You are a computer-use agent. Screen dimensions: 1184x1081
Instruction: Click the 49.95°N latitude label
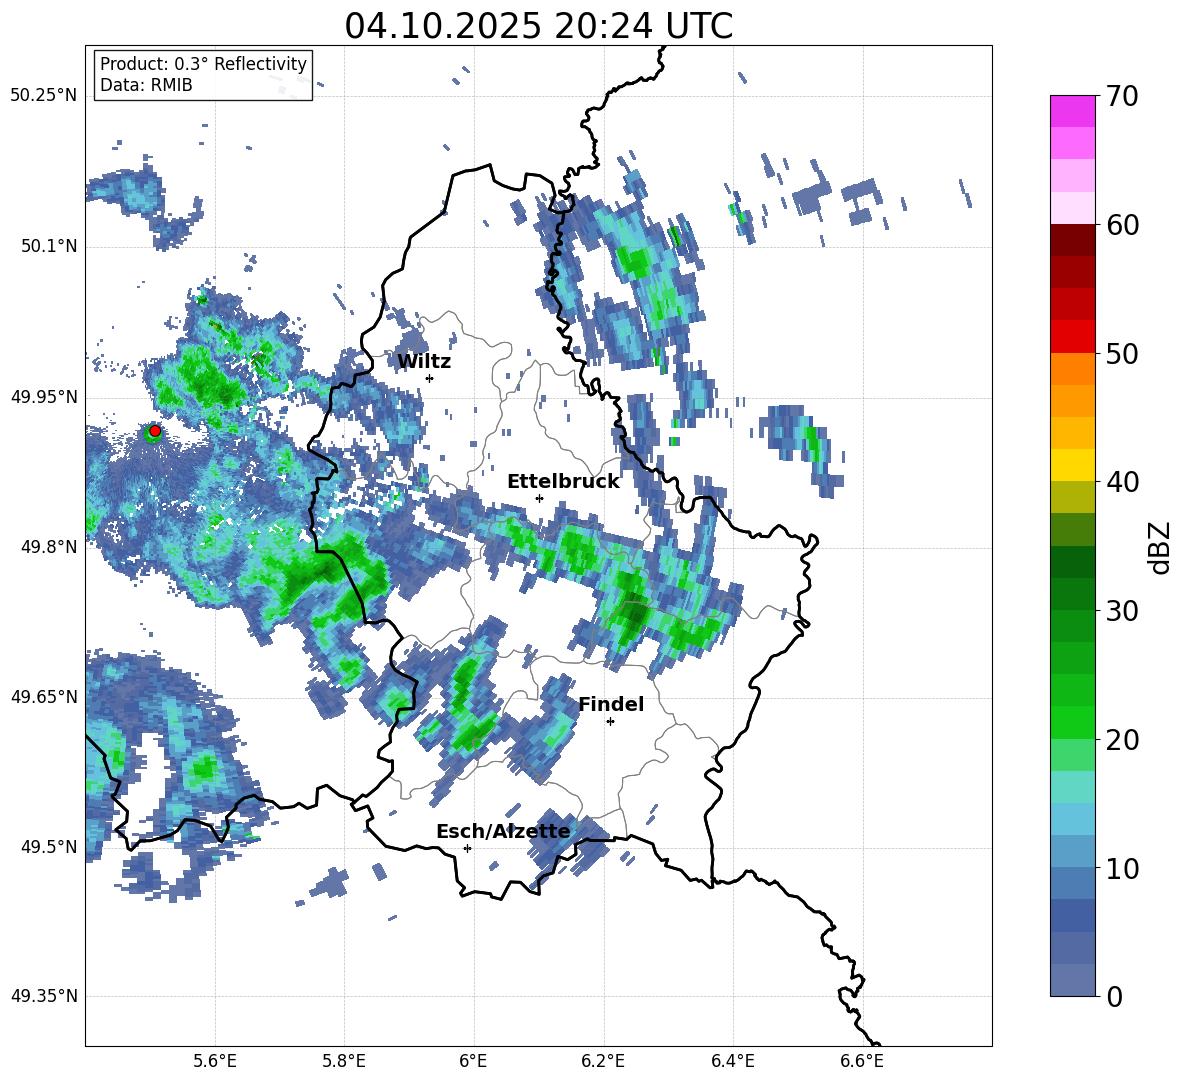pos(44,397)
